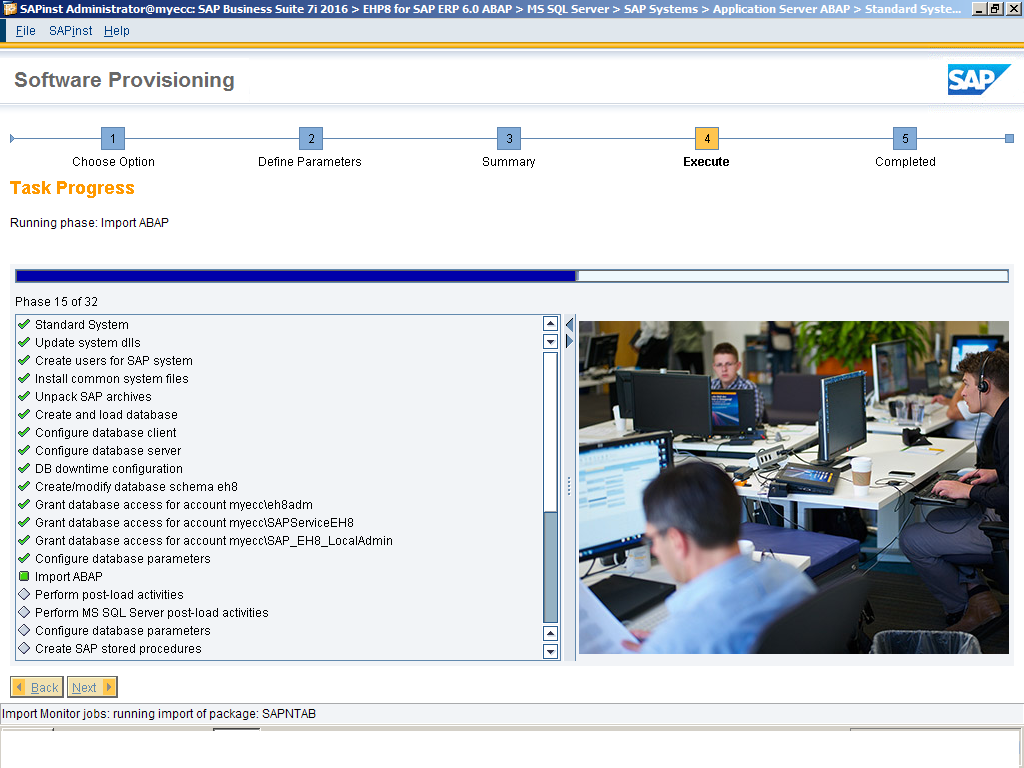
Task: Click the pending diamond beside Perform post-load activities
Action: point(24,594)
